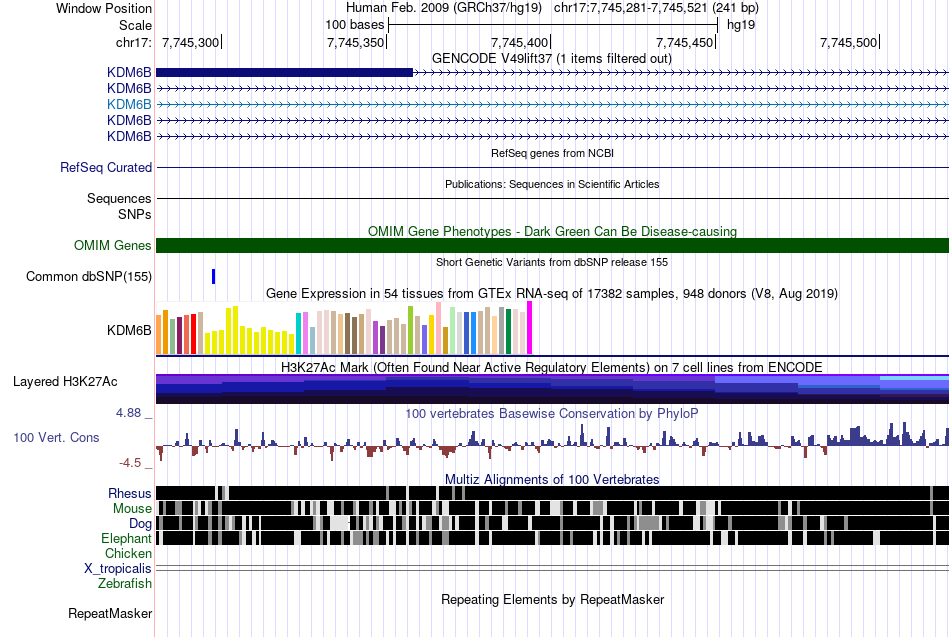Click the Layered H3K27Ac label
Screen dimensions: 950x637
click(65, 382)
